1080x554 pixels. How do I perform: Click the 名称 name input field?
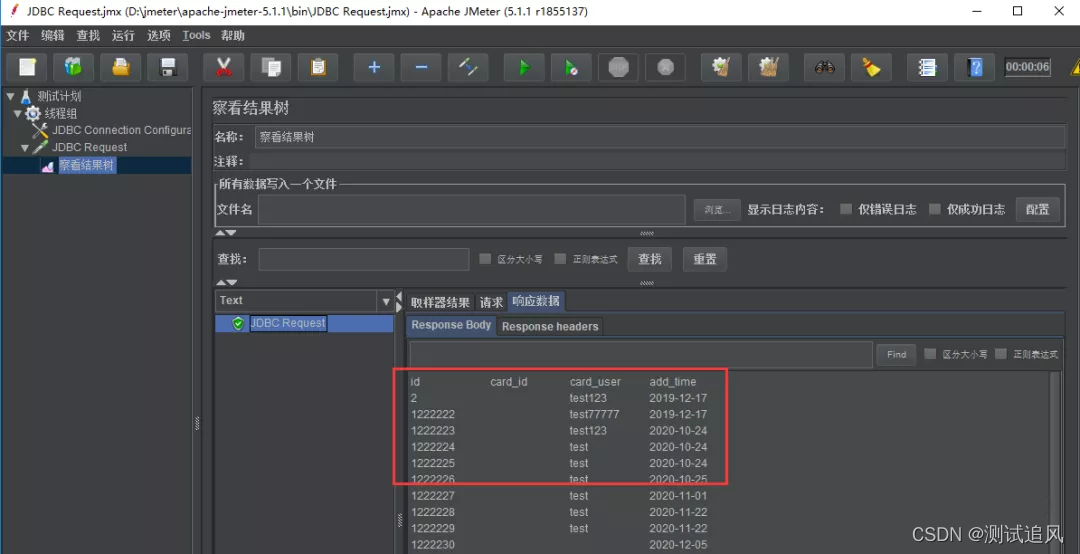(x=660, y=137)
